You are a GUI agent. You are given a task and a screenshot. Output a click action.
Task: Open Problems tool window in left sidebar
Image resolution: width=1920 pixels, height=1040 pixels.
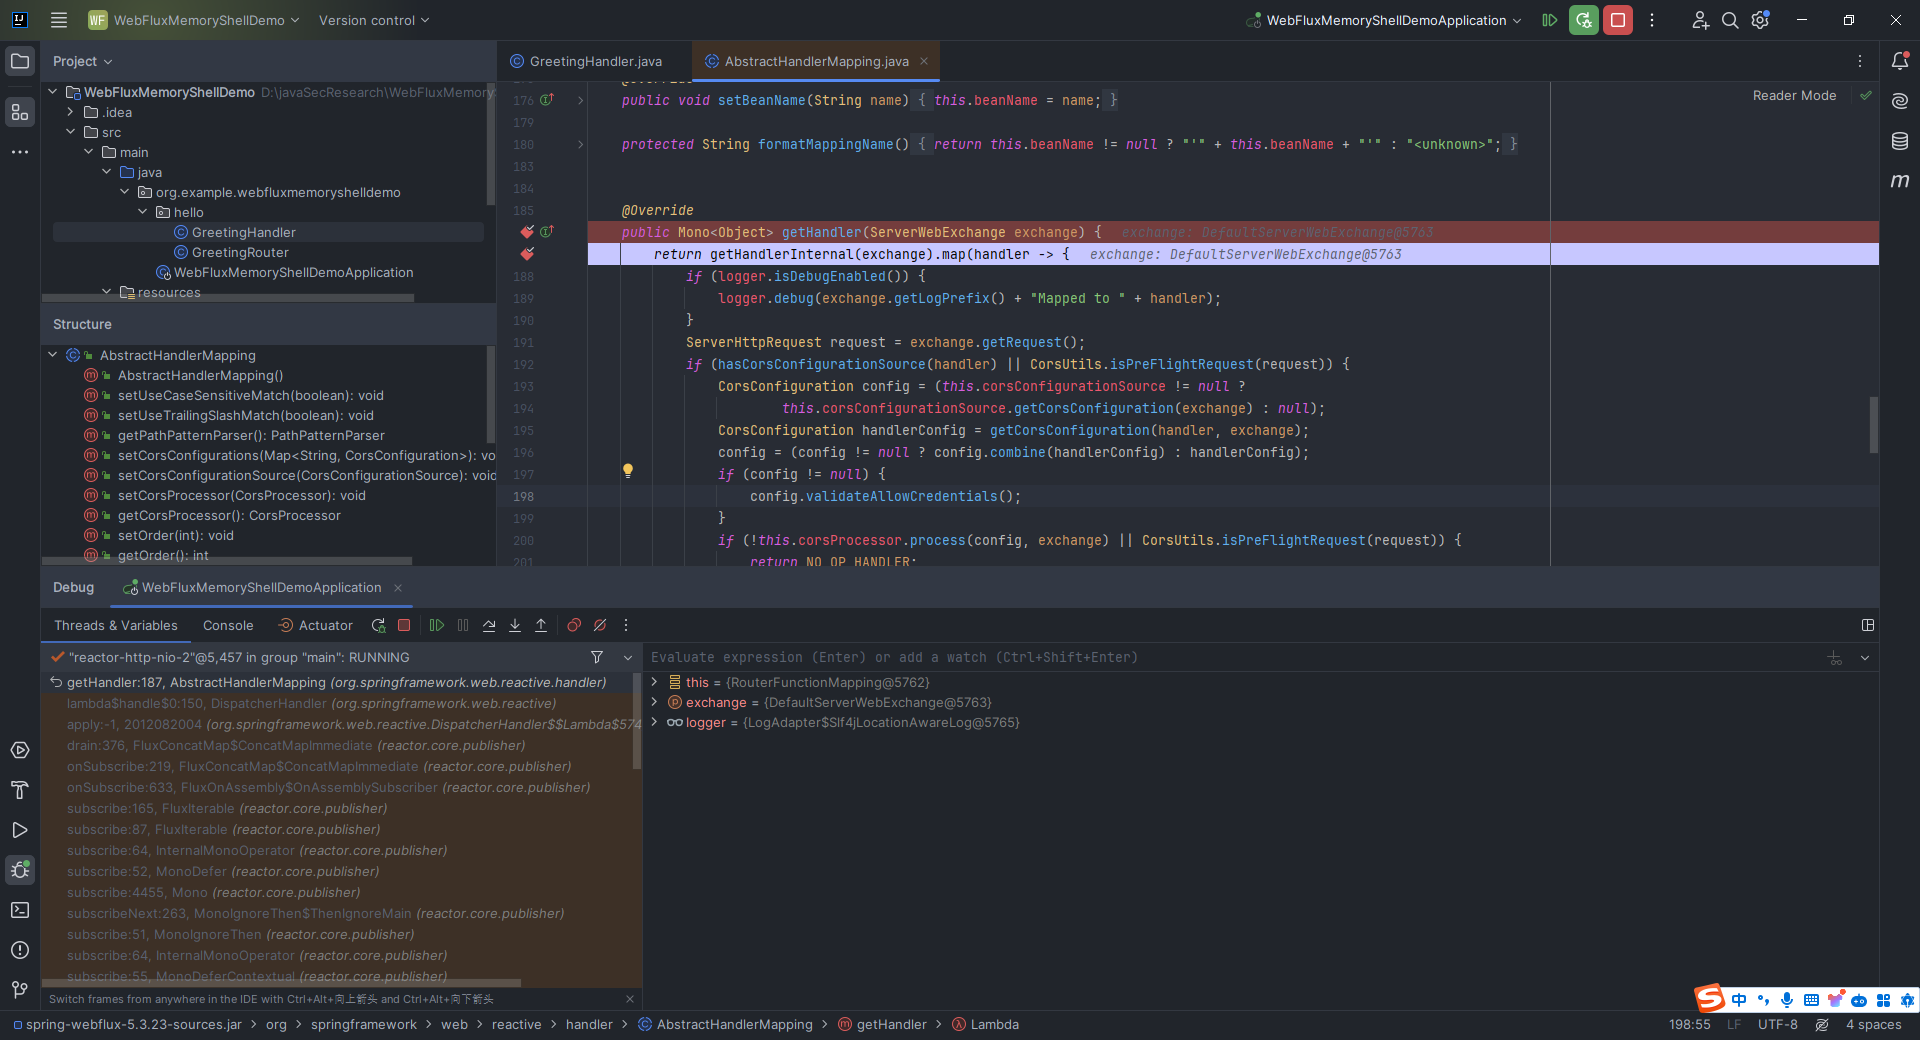[x=20, y=950]
